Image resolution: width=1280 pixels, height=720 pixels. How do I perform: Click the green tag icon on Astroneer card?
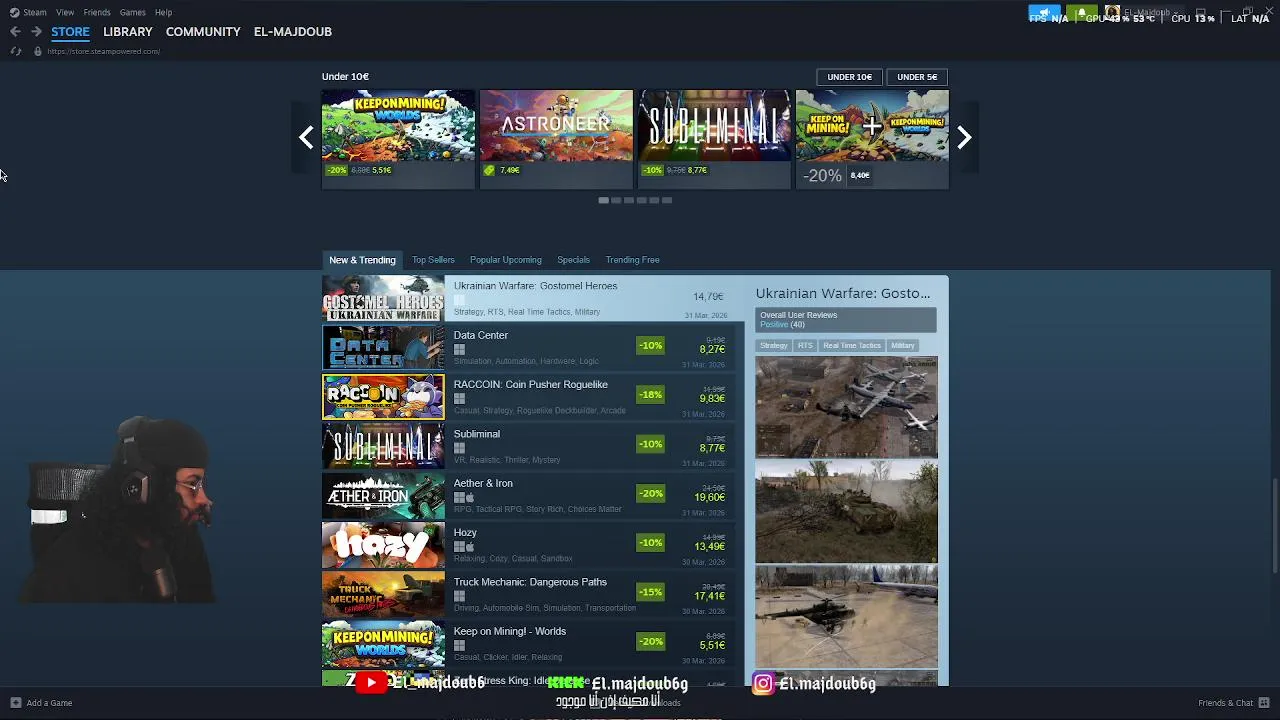coord(489,171)
